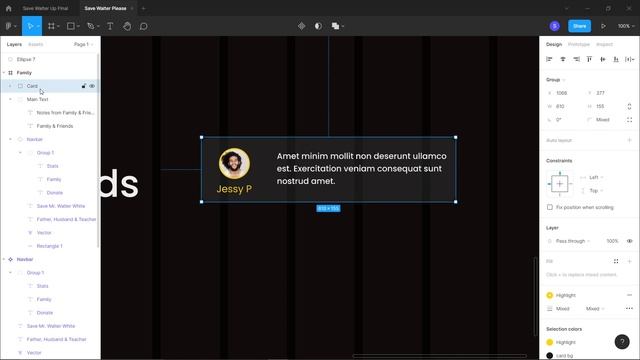This screenshot has width=640, height=360.
Task: Open the Layers tab
Action: pyautogui.click(x=14, y=44)
